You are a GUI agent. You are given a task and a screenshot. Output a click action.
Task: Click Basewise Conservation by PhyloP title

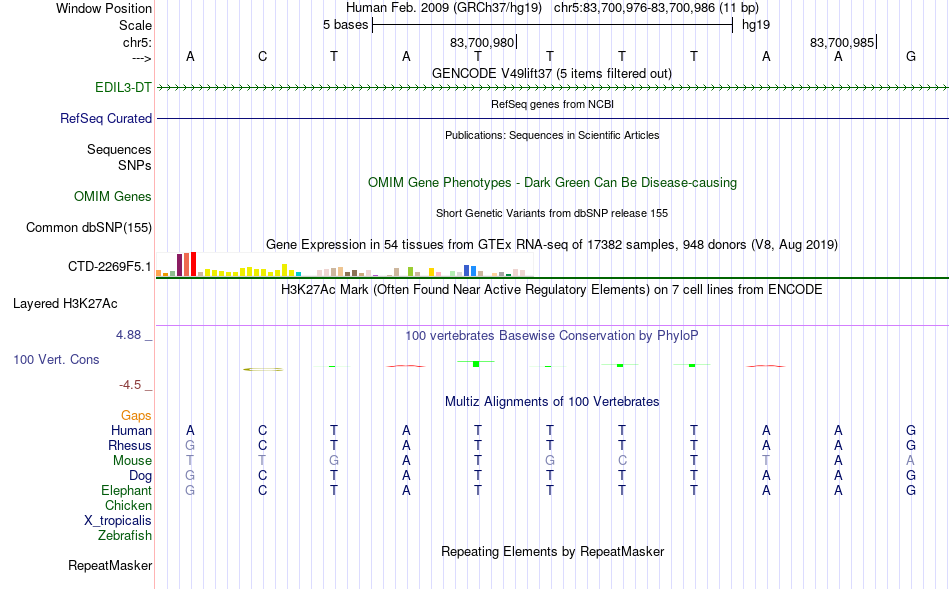(x=551, y=335)
